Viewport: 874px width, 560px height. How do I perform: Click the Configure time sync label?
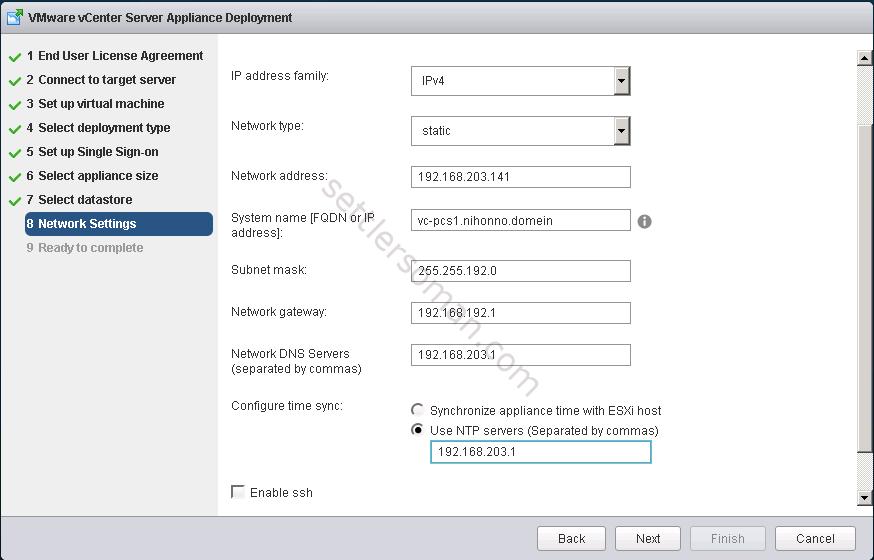[287, 406]
